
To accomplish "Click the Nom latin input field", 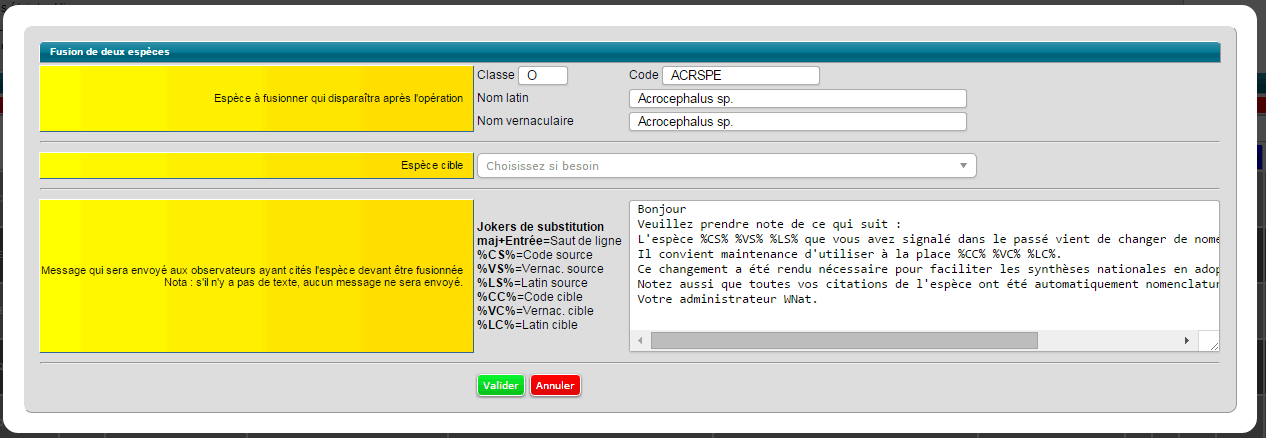I will (798, 98).
